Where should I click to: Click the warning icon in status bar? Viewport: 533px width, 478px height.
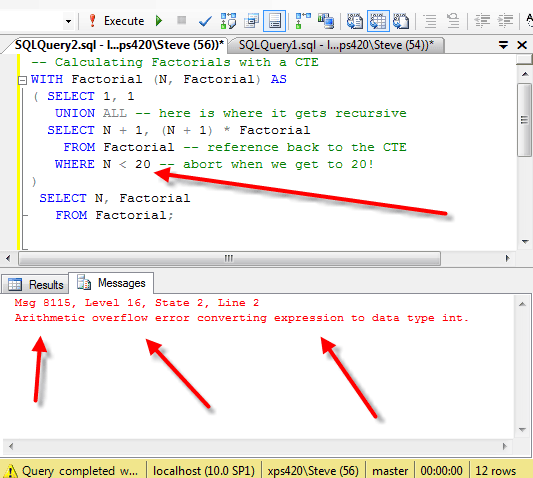[11, 471]
